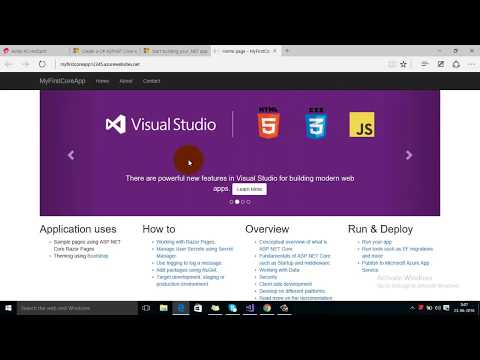This screenshot has height=360, width=480.
Task: Click the JS logo in the banner
Action: point(362,124)
